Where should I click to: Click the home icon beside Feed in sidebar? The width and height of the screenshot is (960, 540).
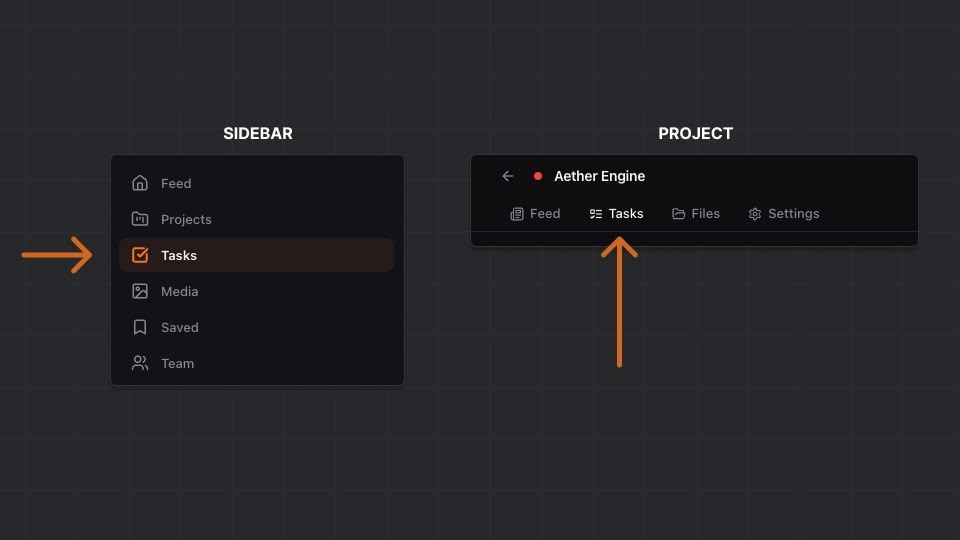pyautogui.click(x=140, y=183)
